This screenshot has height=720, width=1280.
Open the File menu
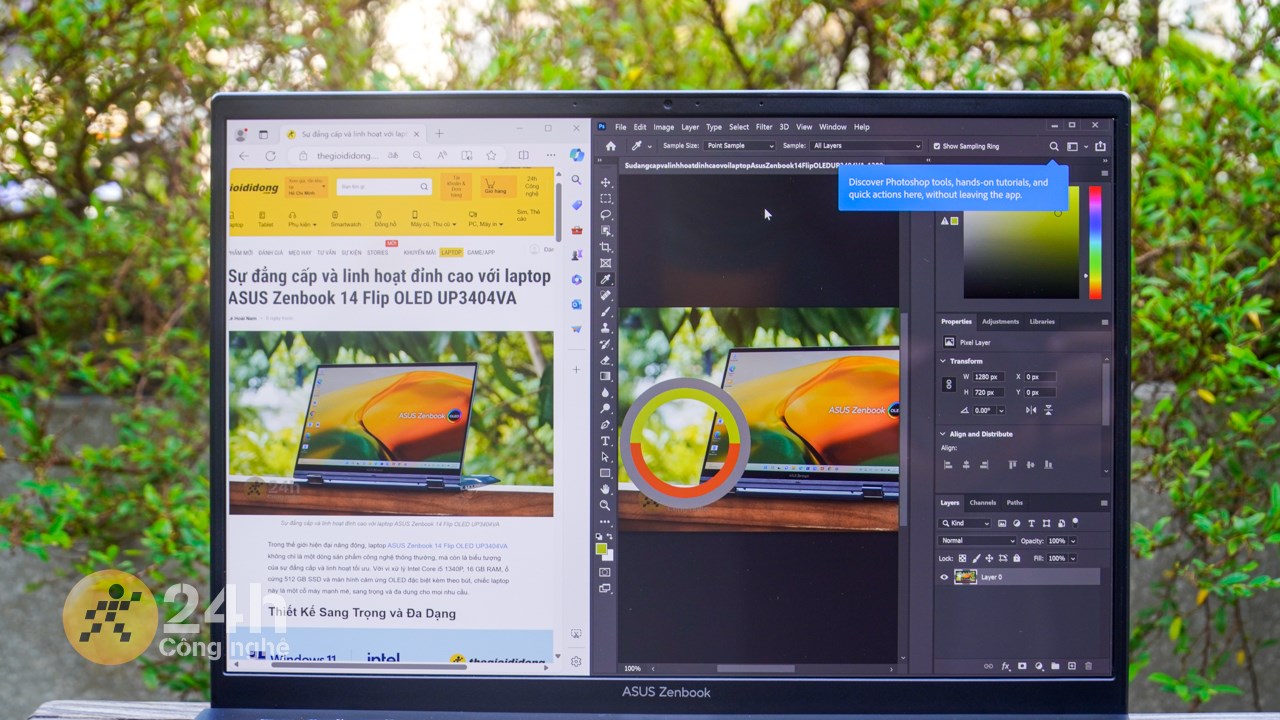click(621, 127)
